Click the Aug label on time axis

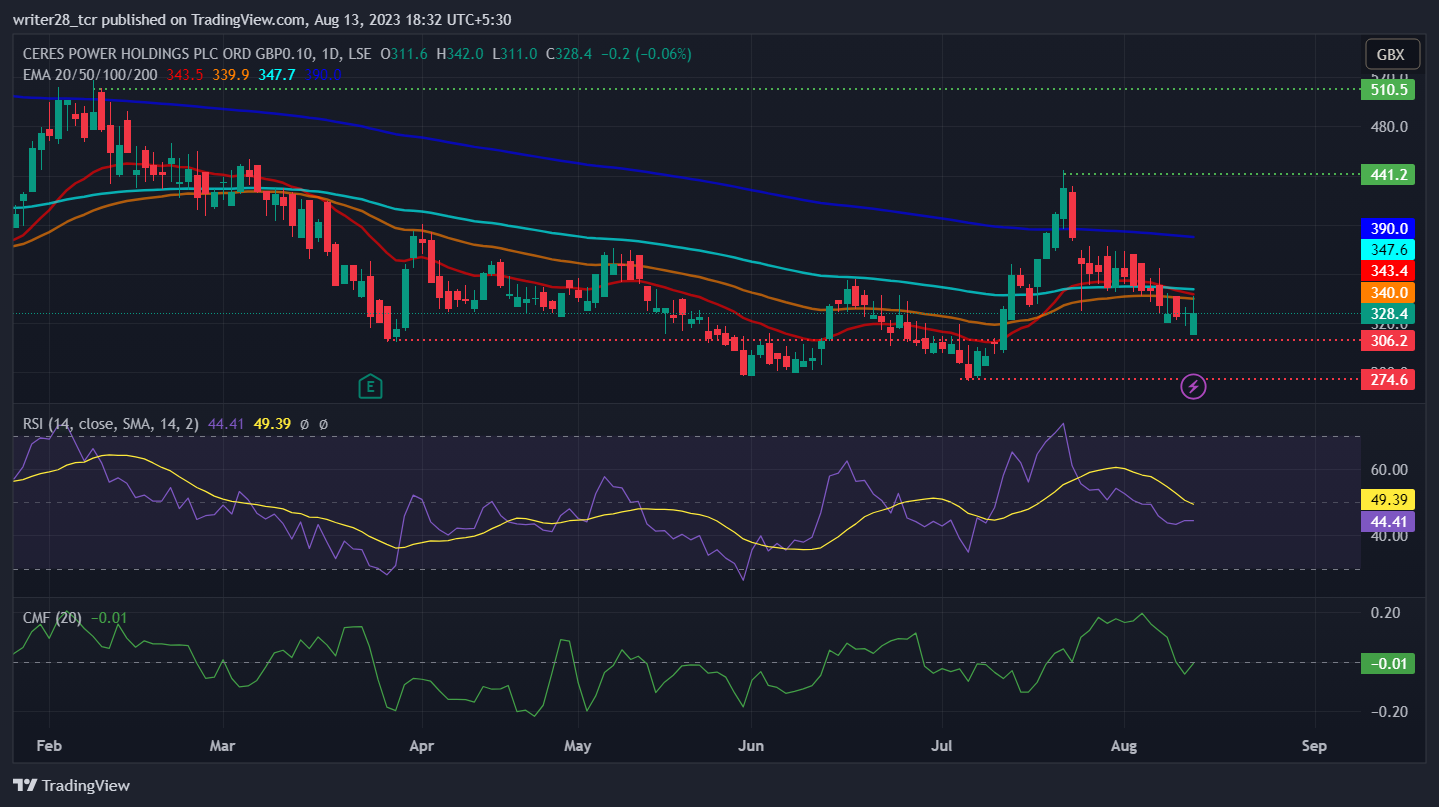pos(1123,746)
